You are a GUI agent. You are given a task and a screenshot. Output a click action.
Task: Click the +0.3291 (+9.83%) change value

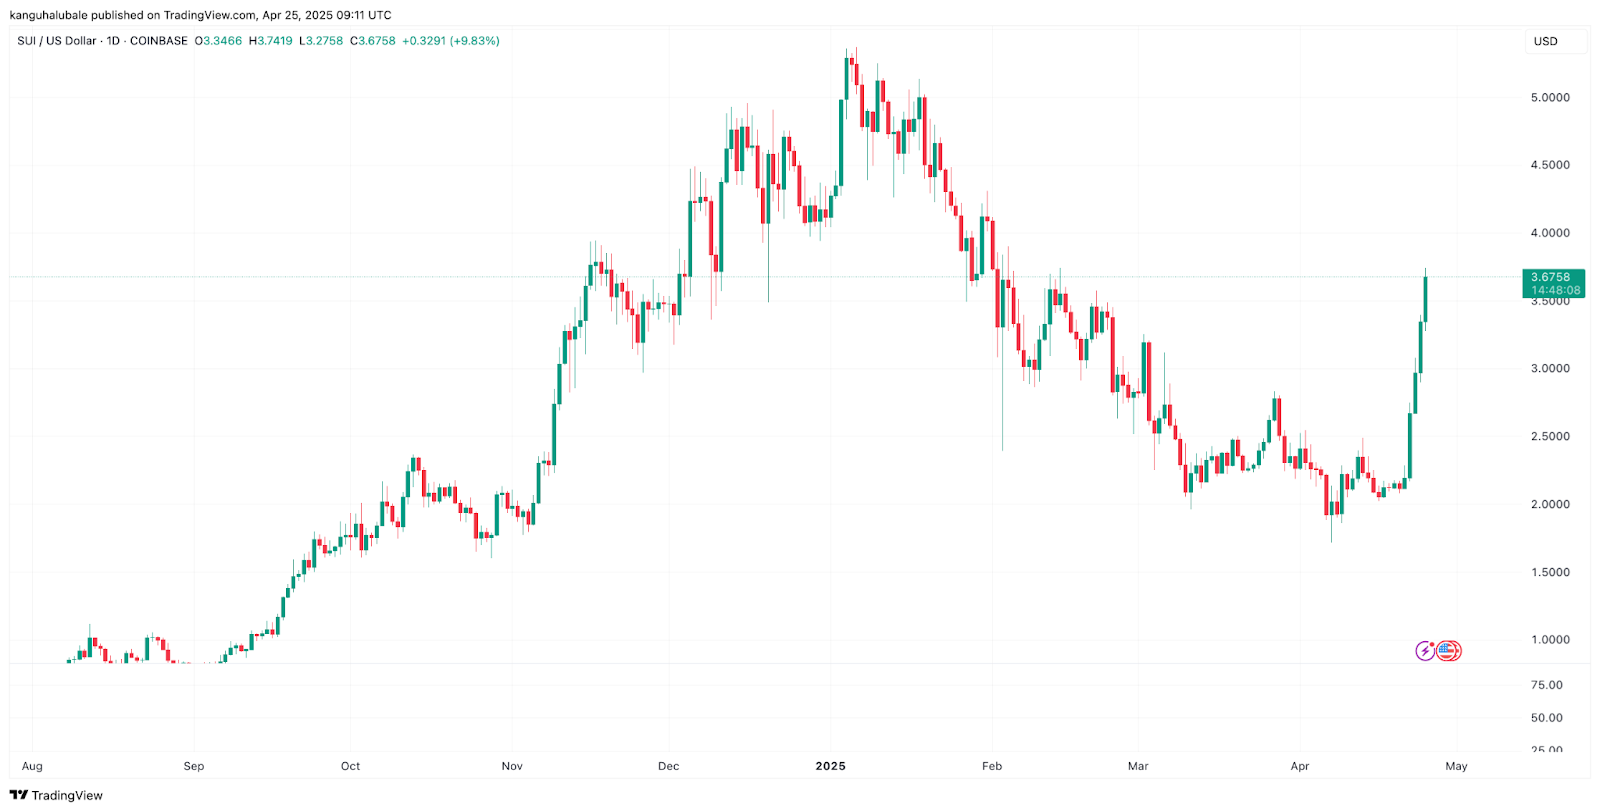click(451, 41)
